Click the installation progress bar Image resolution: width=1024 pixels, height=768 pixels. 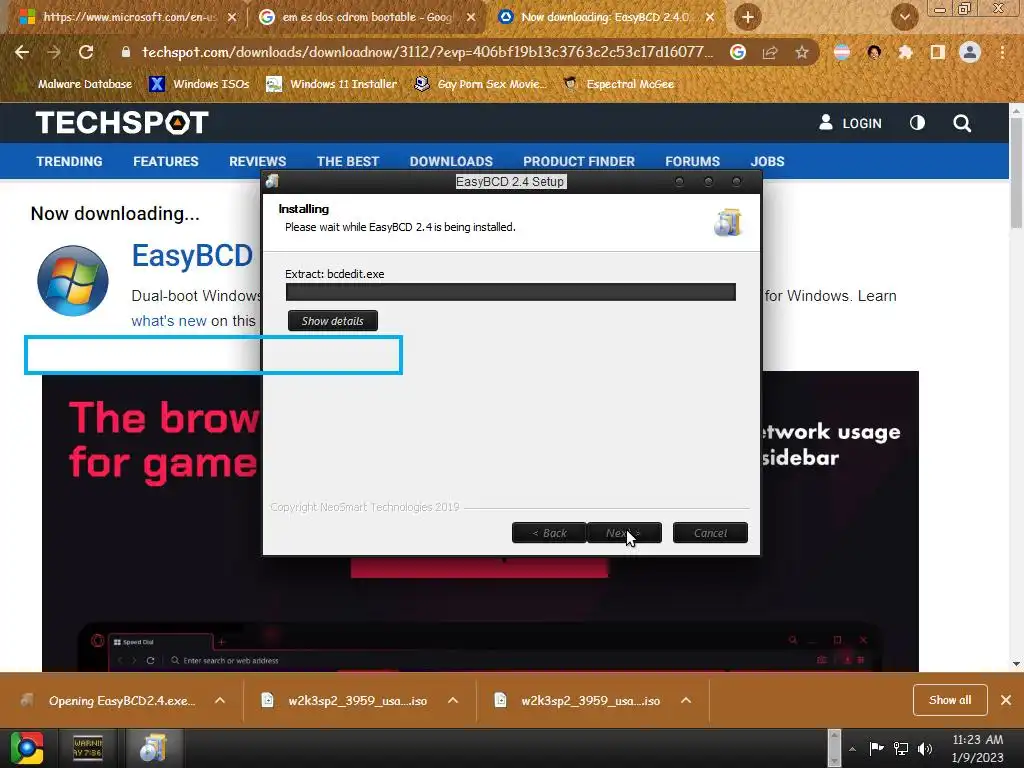(511, 292)
